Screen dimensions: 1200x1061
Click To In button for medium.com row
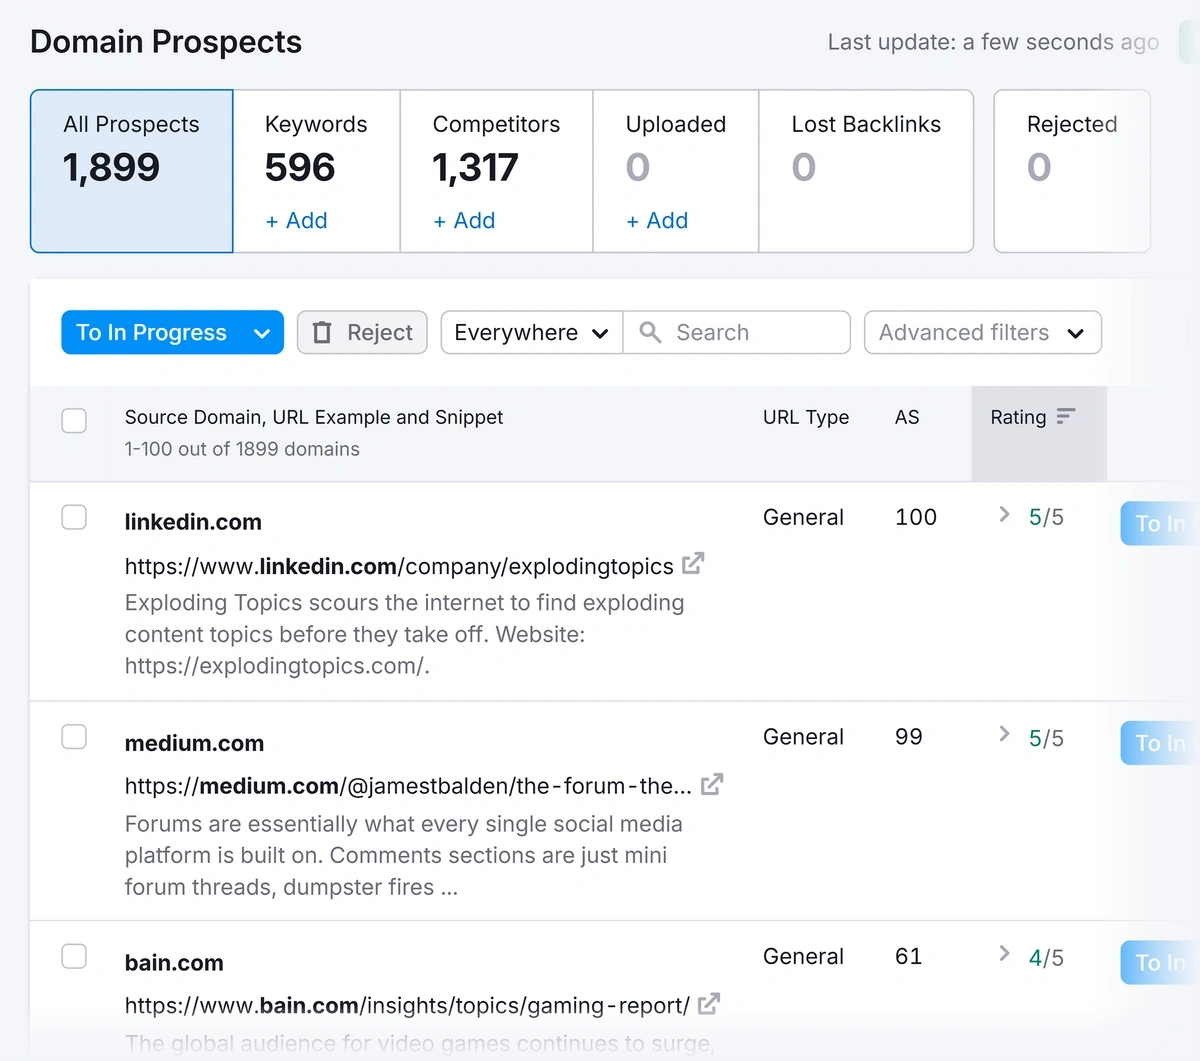click(x=1160, y=743)
